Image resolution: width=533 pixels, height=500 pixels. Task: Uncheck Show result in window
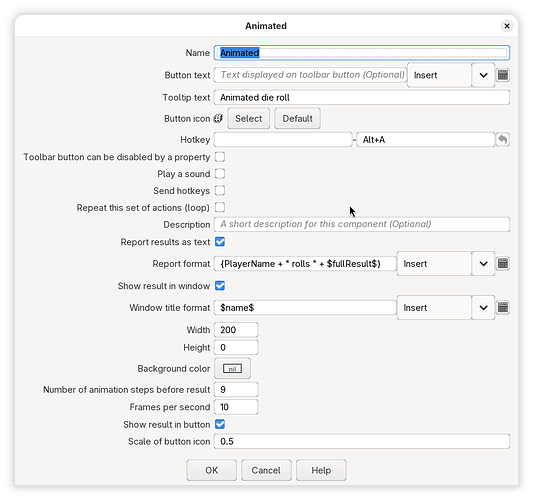tap(220, 286)
